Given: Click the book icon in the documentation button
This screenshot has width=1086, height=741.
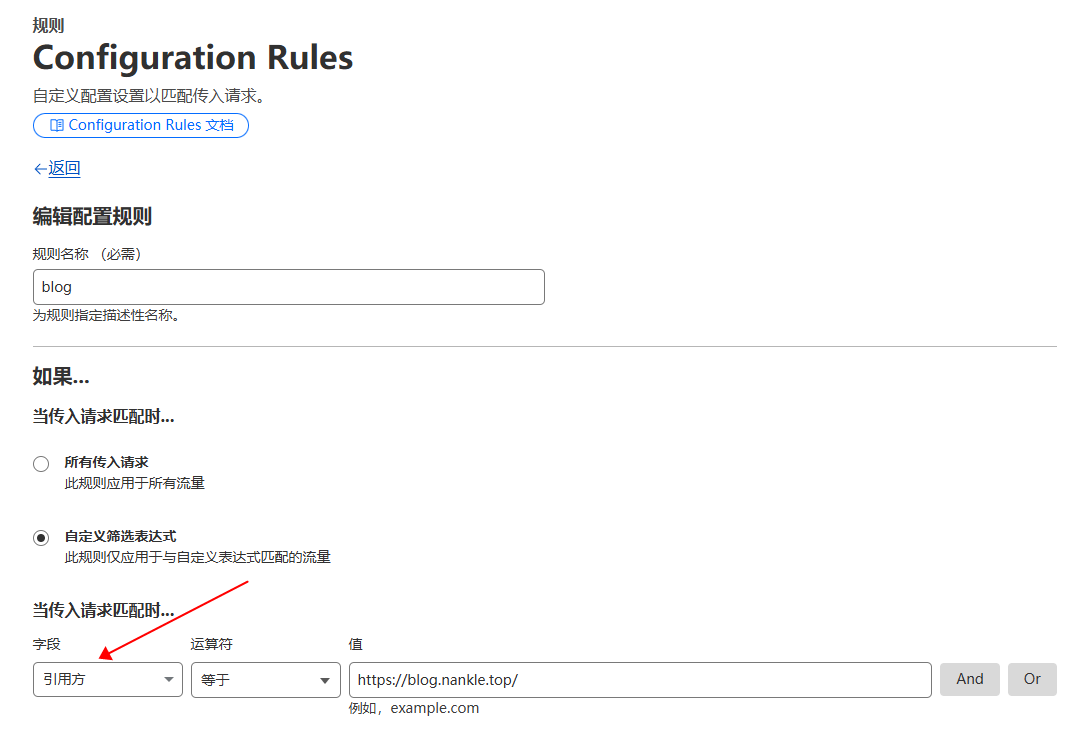Looking at the screenshot, I should click(x=57, y=126).
